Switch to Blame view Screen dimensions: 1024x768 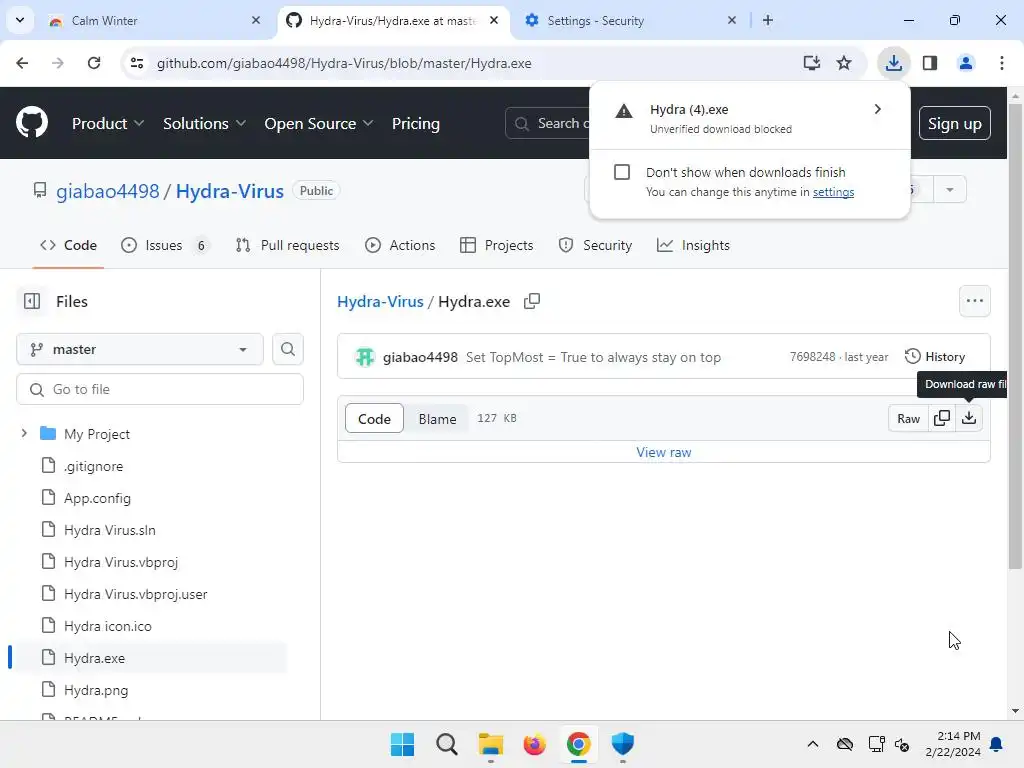[438, 419]
